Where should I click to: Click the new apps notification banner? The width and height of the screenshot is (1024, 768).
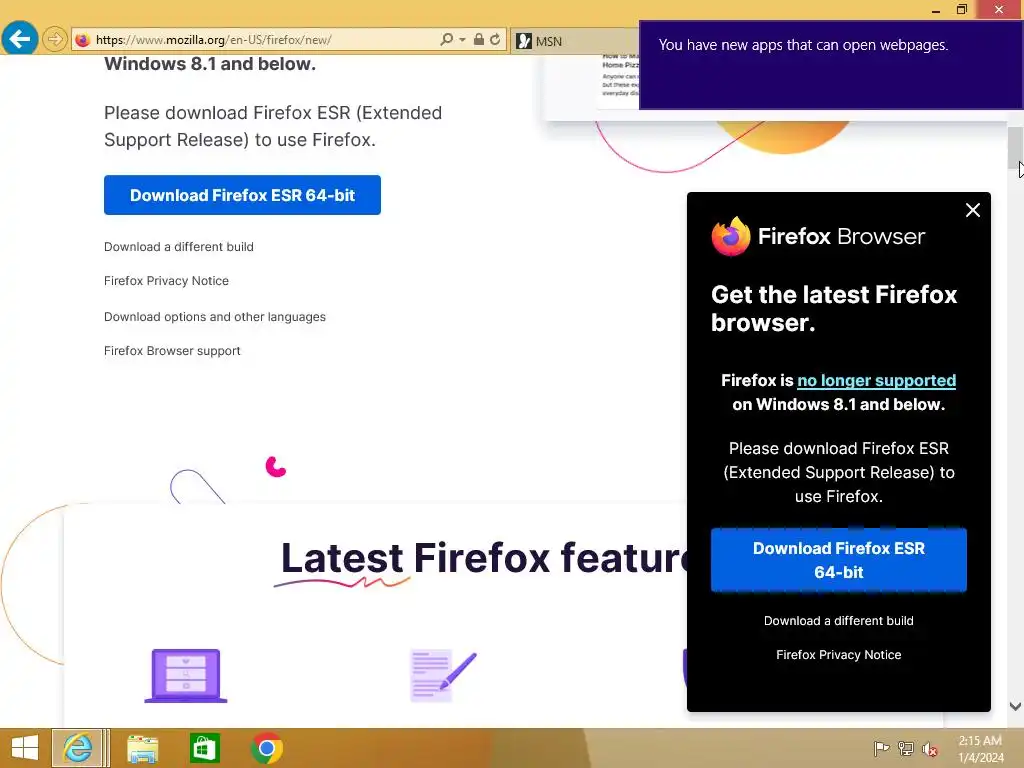[831, 65]
